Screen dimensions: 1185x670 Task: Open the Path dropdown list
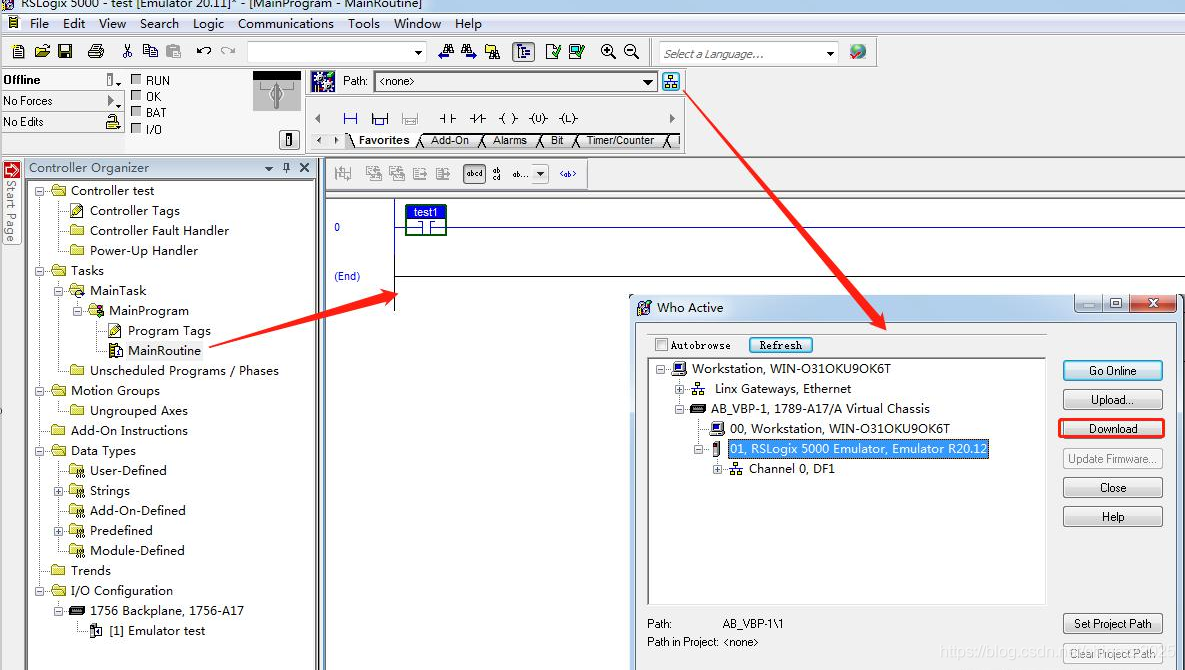click(648, 82)
